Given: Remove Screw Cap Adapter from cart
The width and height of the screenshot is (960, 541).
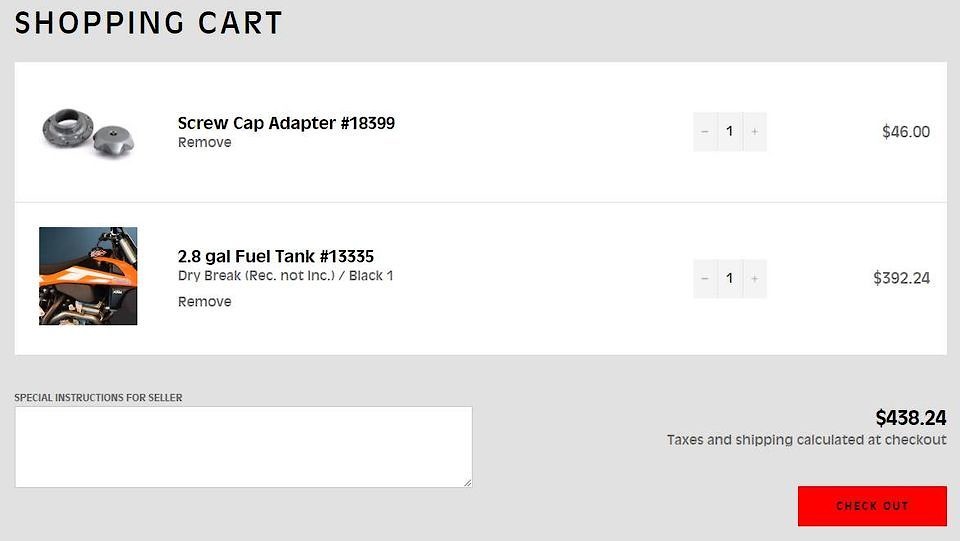Looking at the screenshot, I should pos(204,142).
